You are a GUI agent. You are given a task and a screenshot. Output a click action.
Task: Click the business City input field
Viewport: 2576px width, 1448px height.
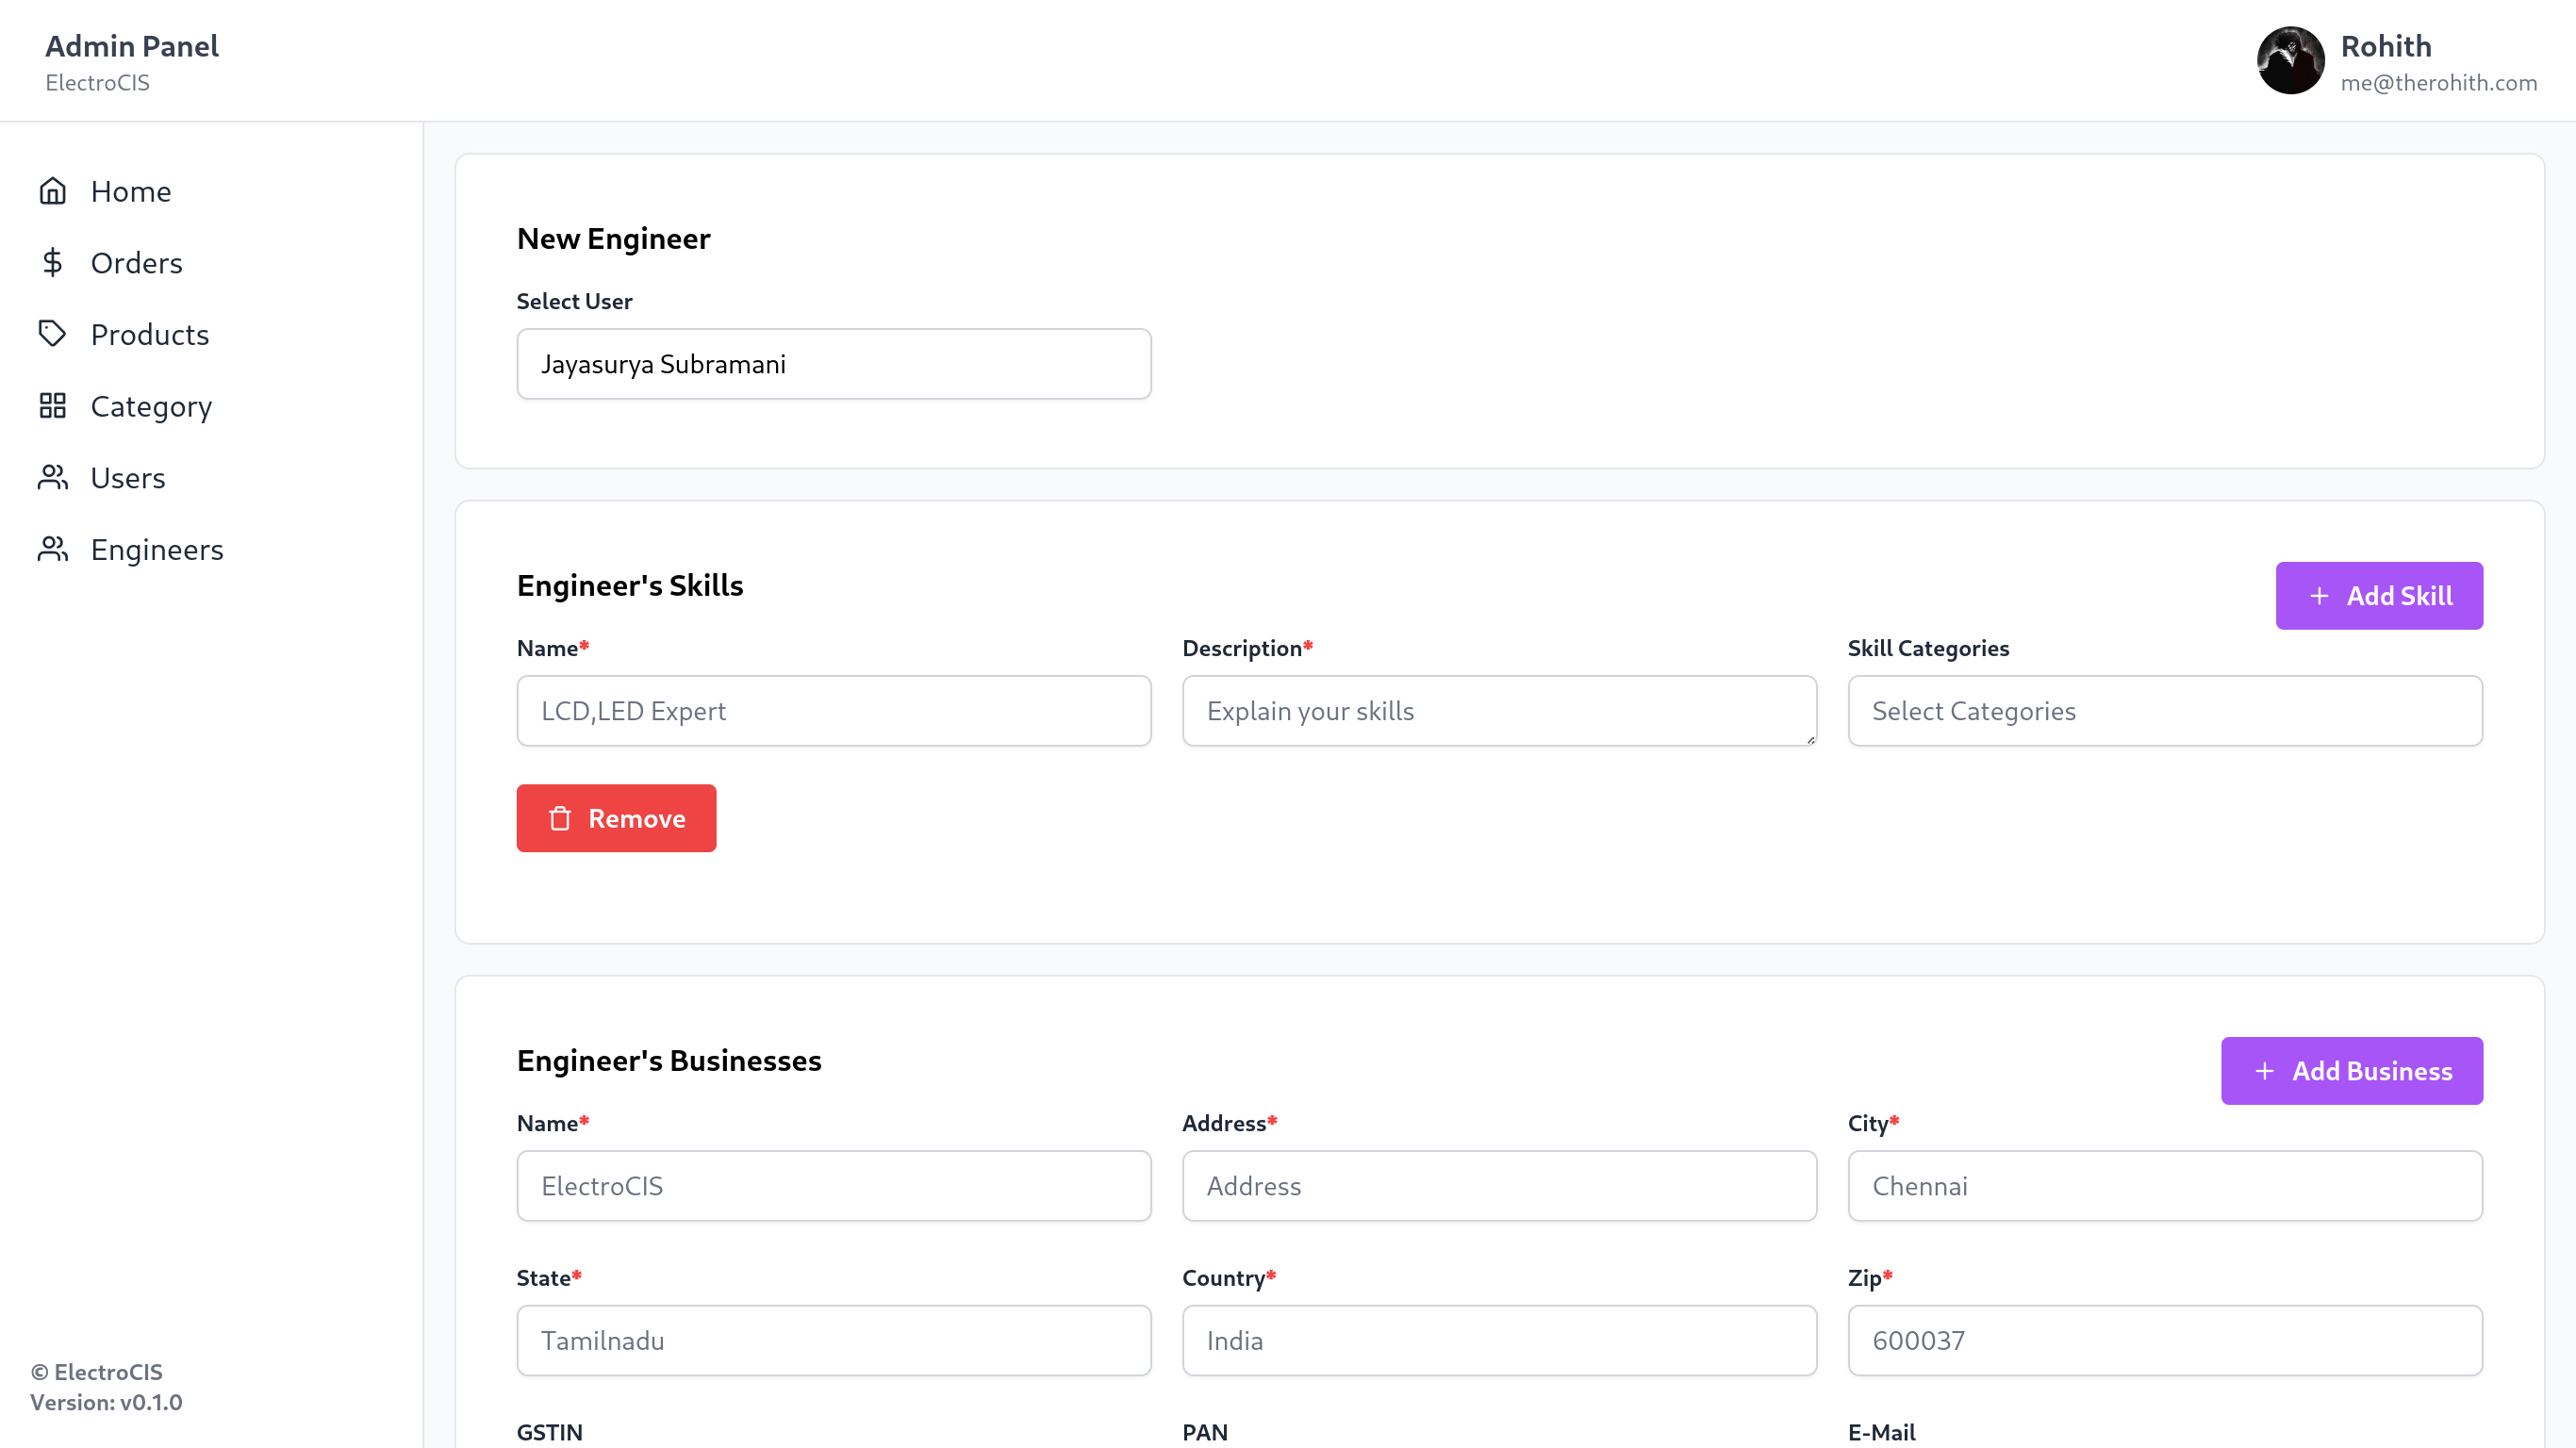click(2164, 1186)
